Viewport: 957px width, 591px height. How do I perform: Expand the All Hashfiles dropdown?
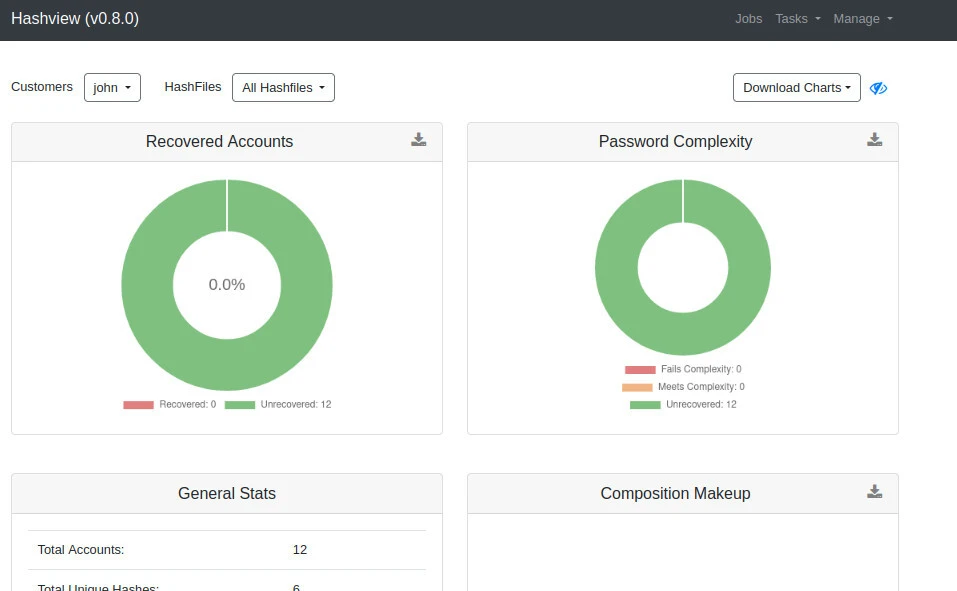(283, 88)
